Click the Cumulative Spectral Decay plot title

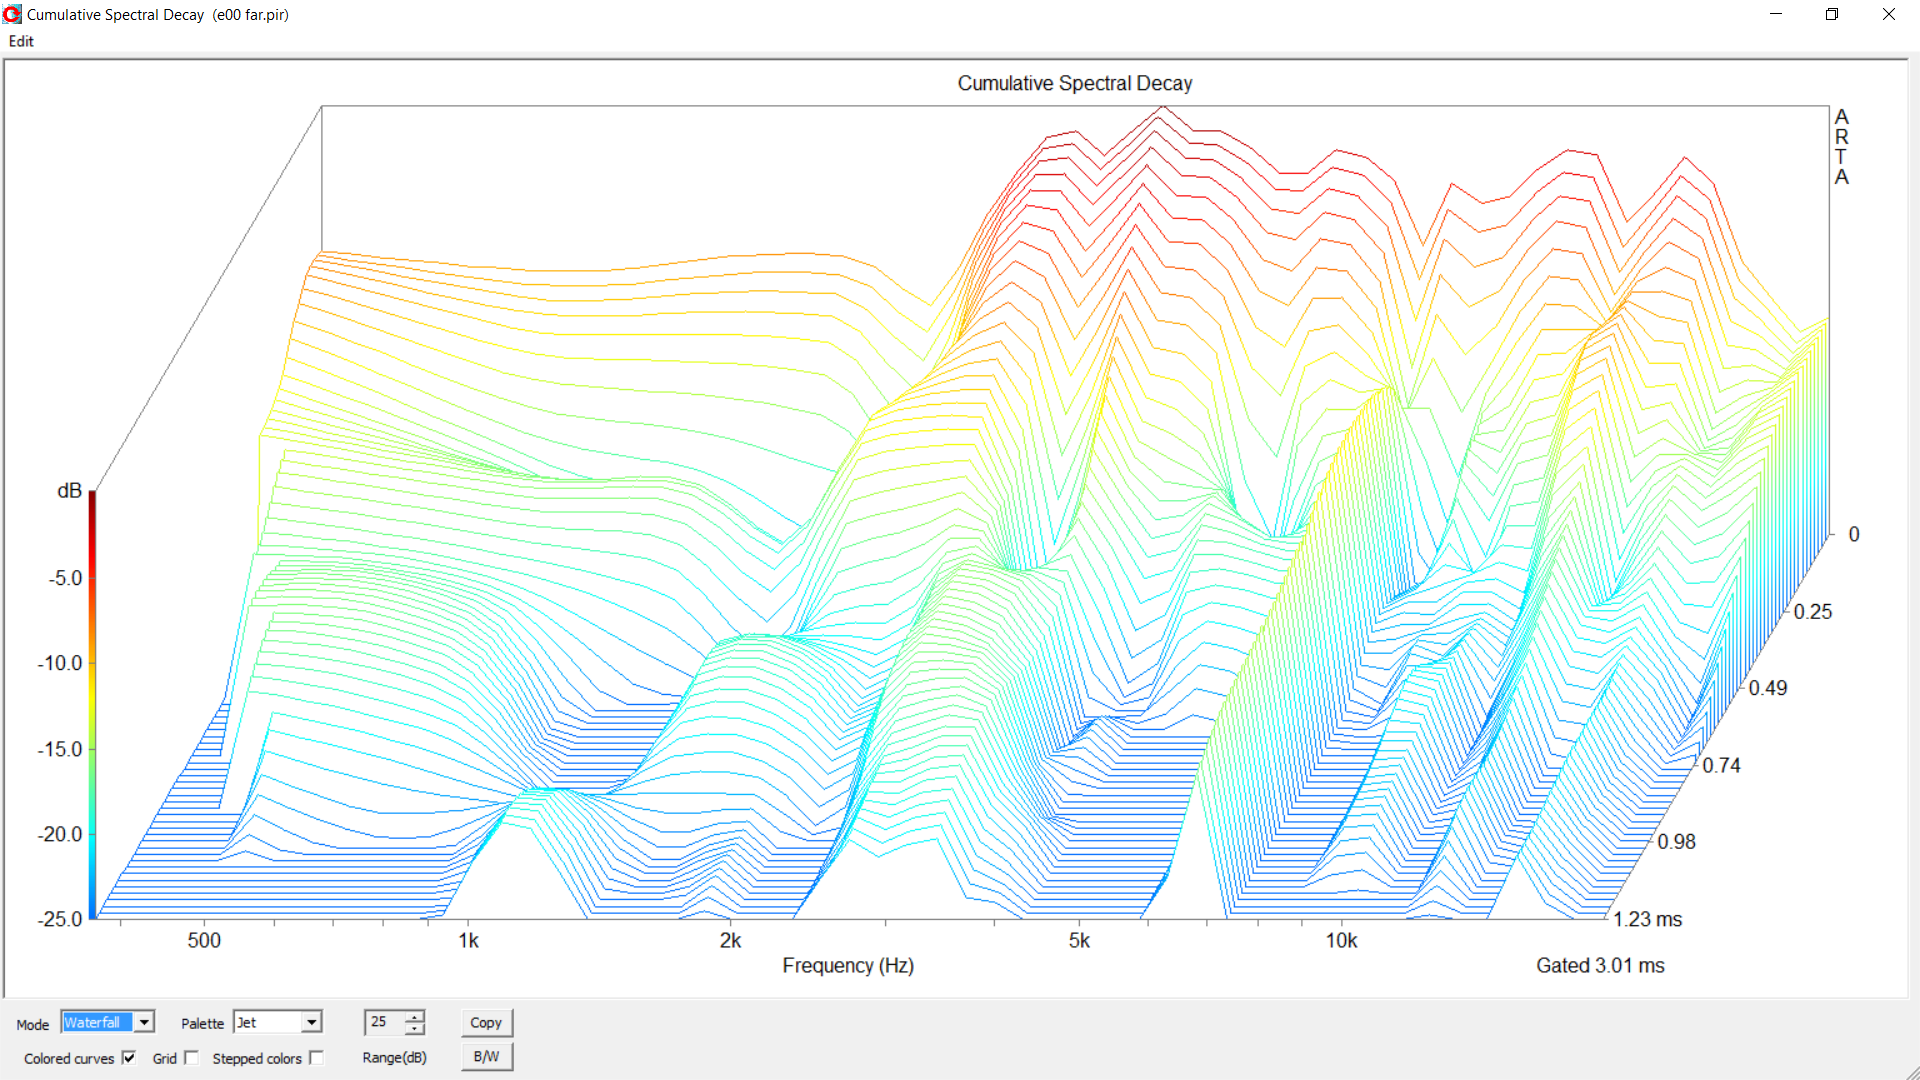pos(1074,83)
